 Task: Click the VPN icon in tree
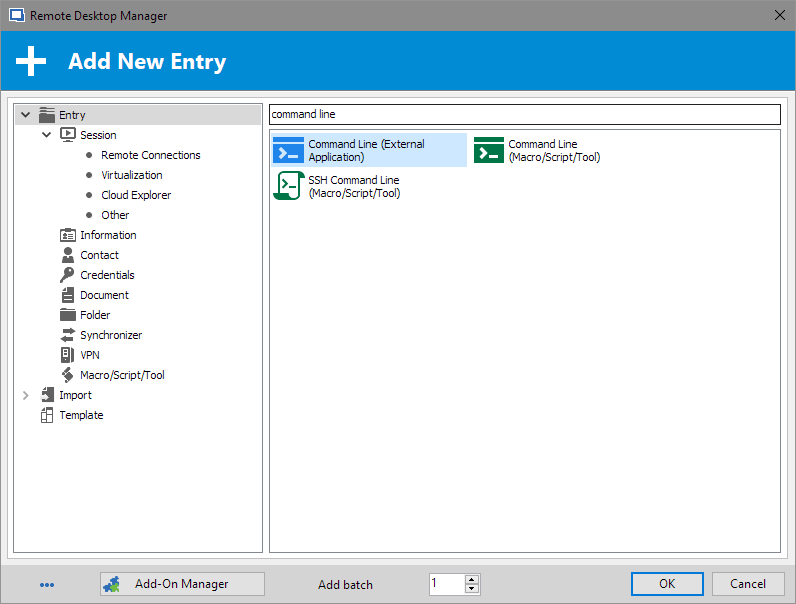(x=68, y=355)
